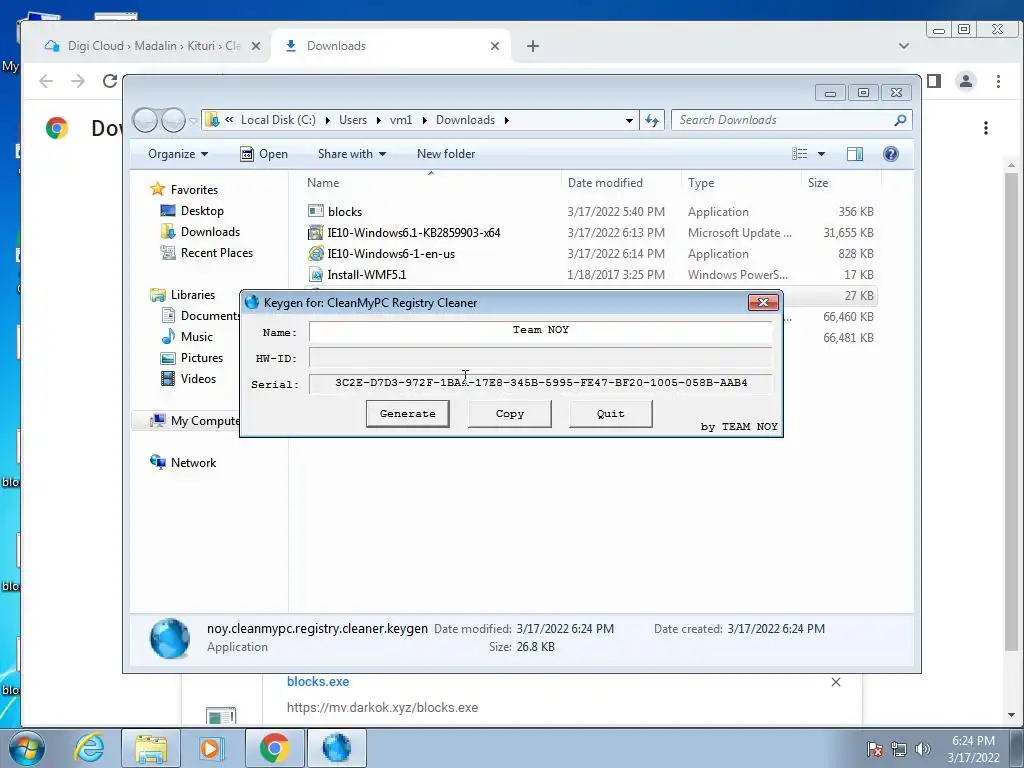
Task: Click Chrome's reload page button
Action: pyautogui.click(x=110, y=81)
